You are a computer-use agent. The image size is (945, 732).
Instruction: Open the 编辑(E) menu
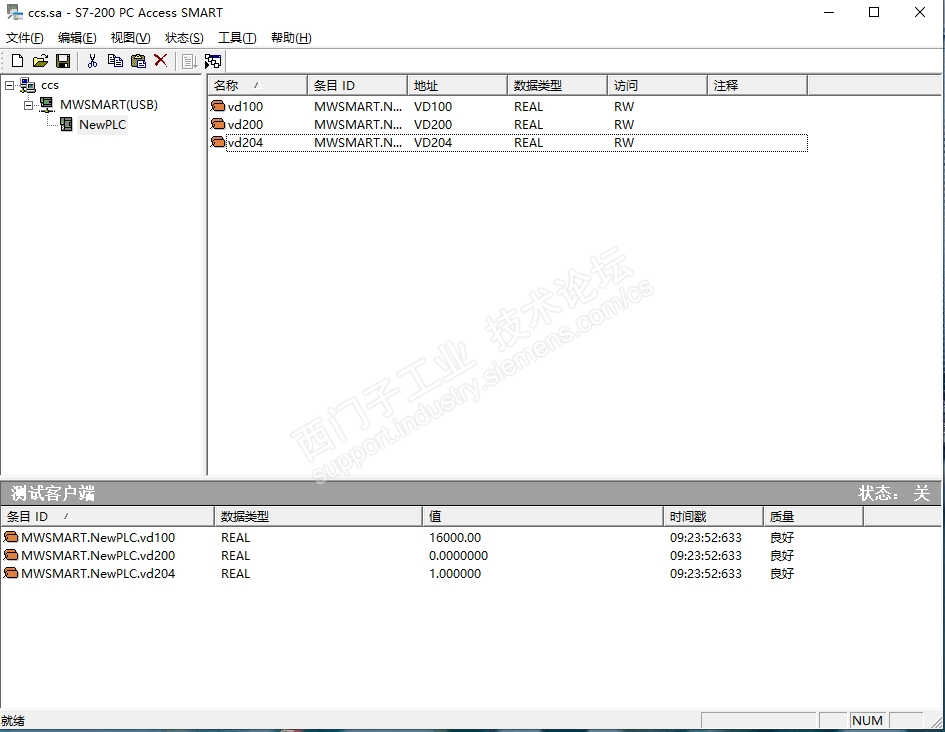[77, 38]
